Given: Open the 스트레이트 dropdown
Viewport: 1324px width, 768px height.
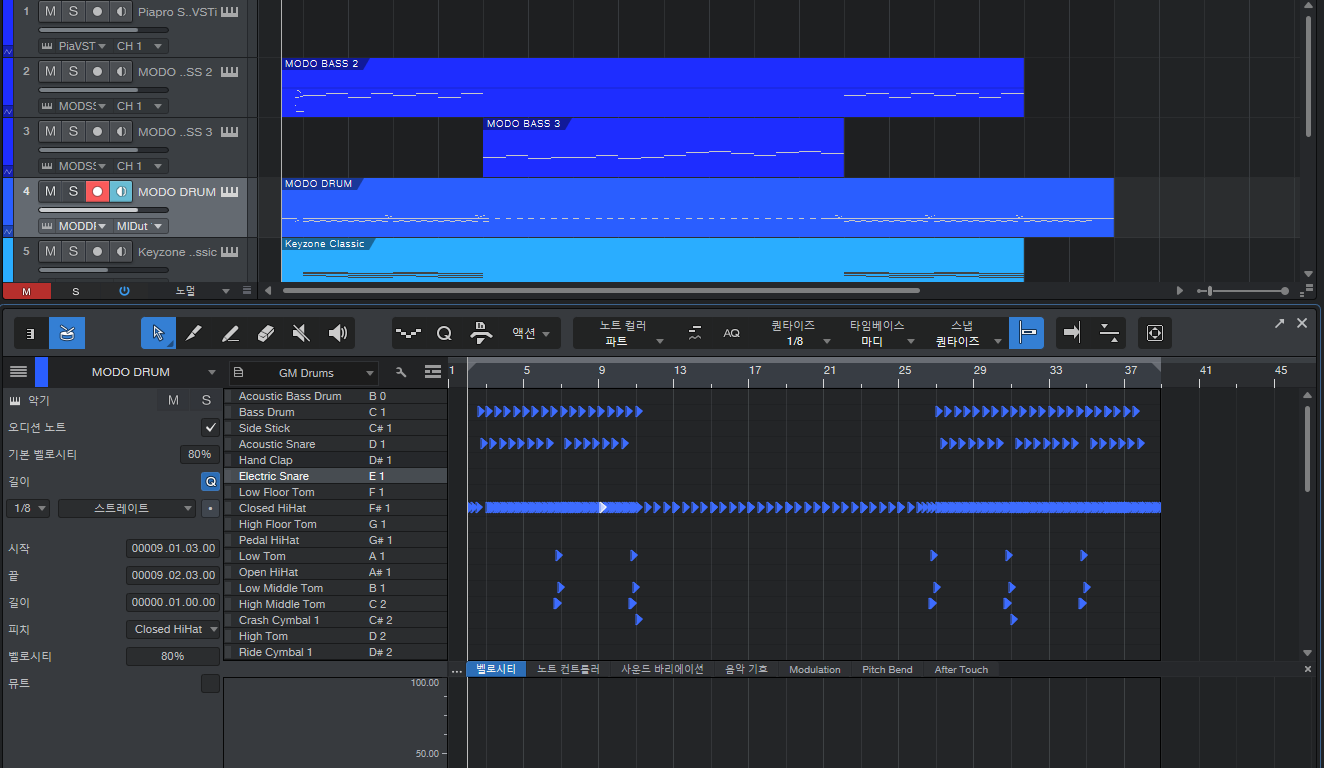Looking at the screenshot, I should (127, 508).
